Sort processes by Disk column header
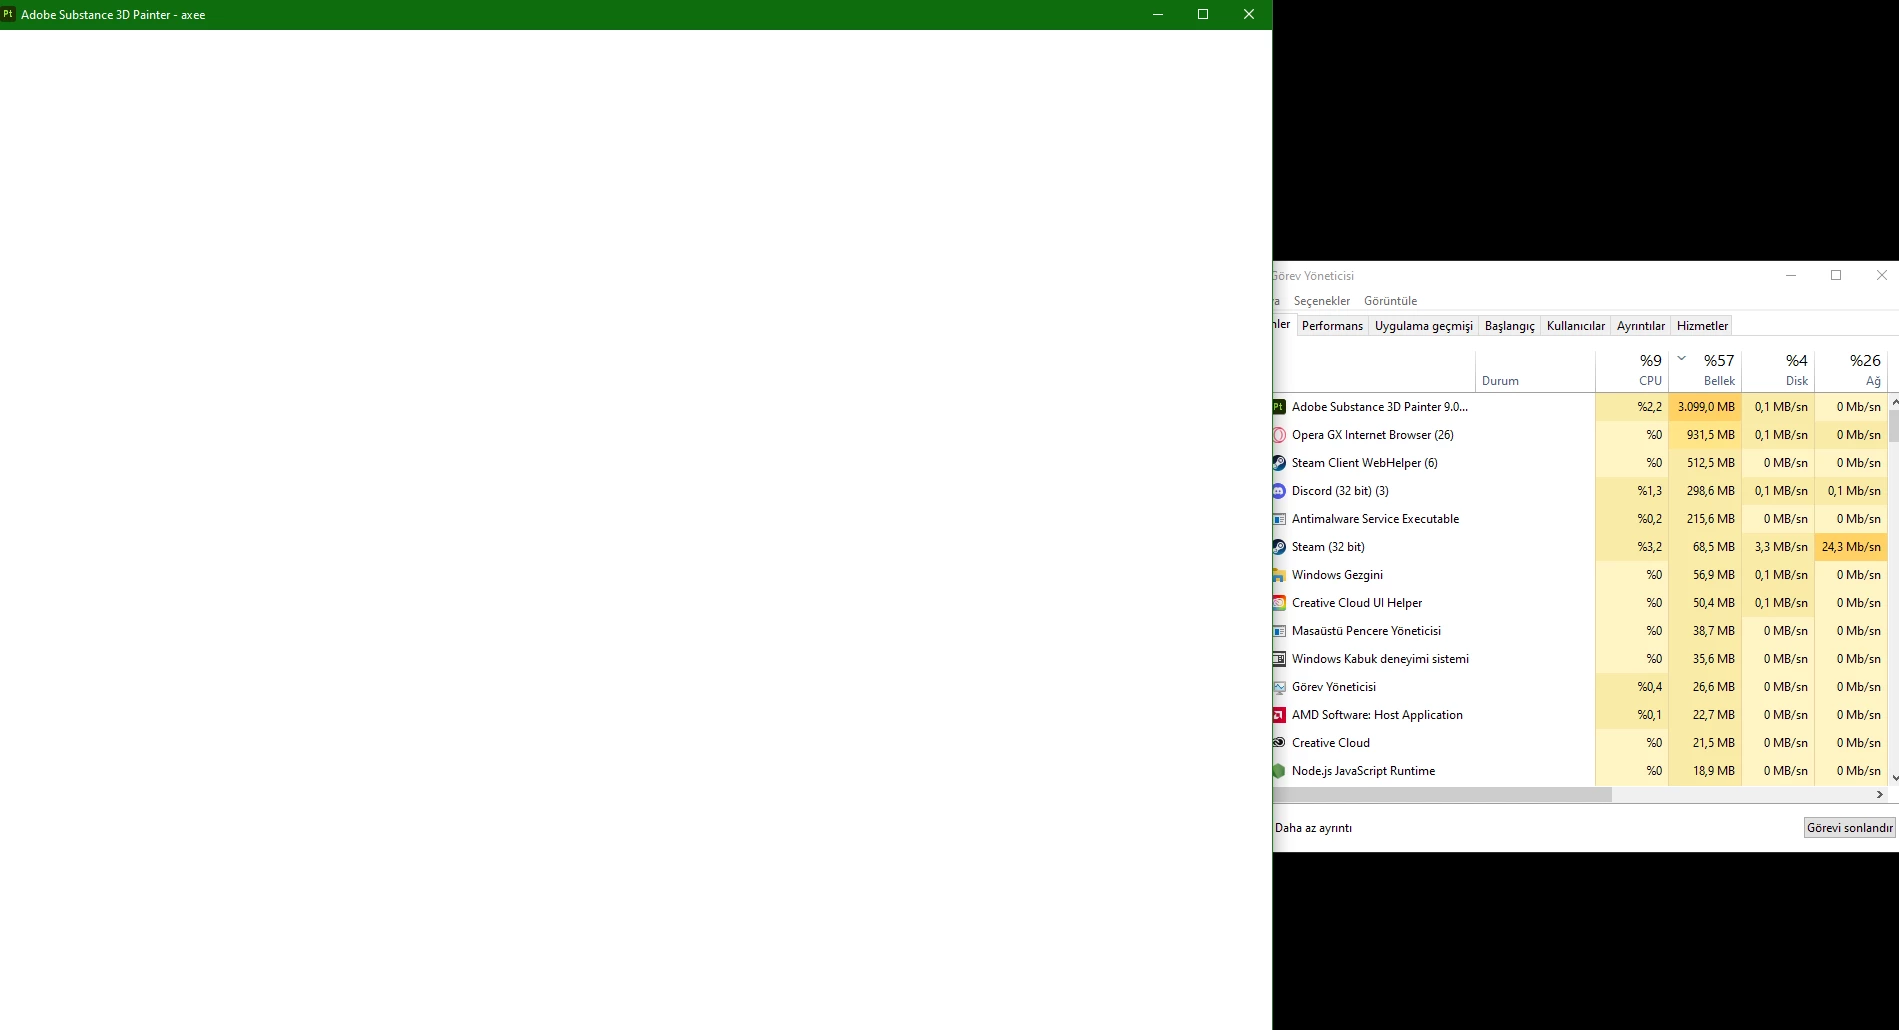 tap(1778, 370)
